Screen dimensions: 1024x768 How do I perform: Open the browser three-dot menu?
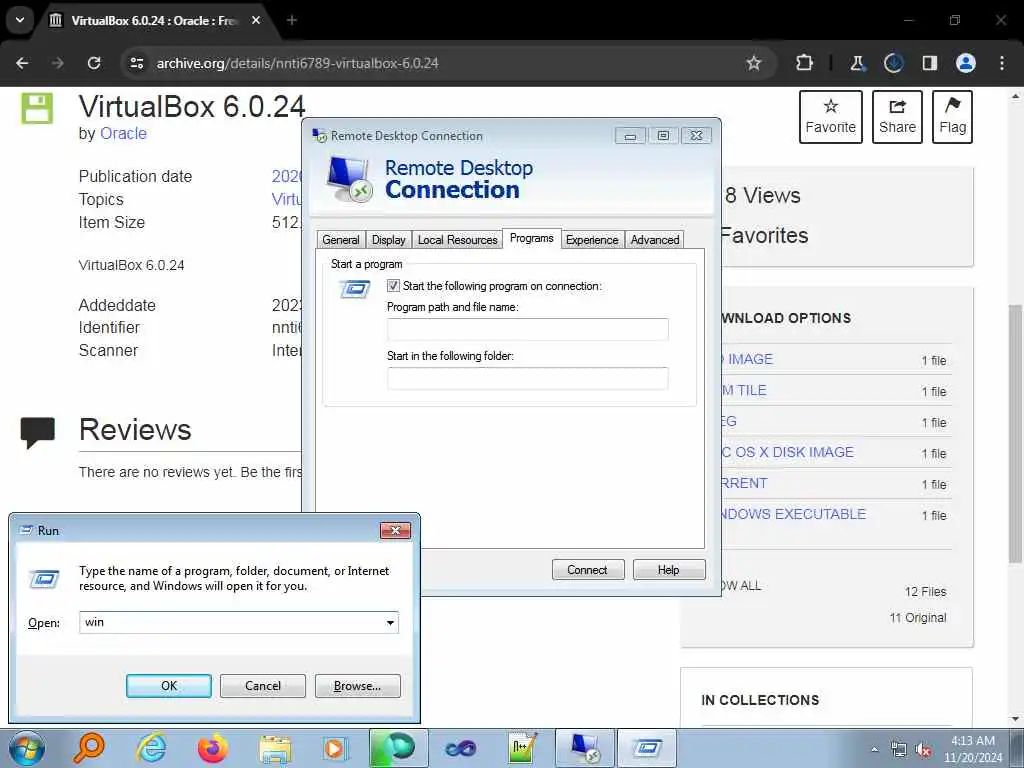[1002, 63]
